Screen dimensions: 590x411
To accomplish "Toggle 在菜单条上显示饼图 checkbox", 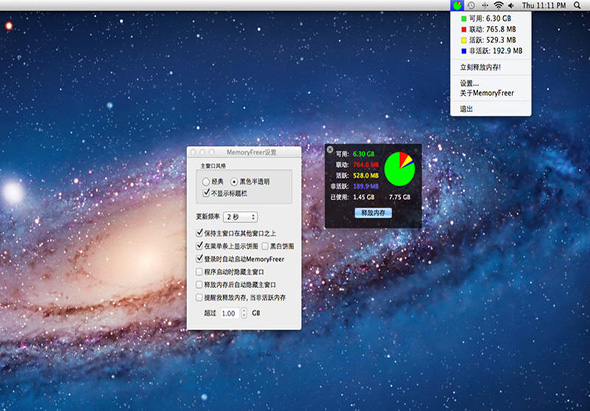I will [199, 246].
